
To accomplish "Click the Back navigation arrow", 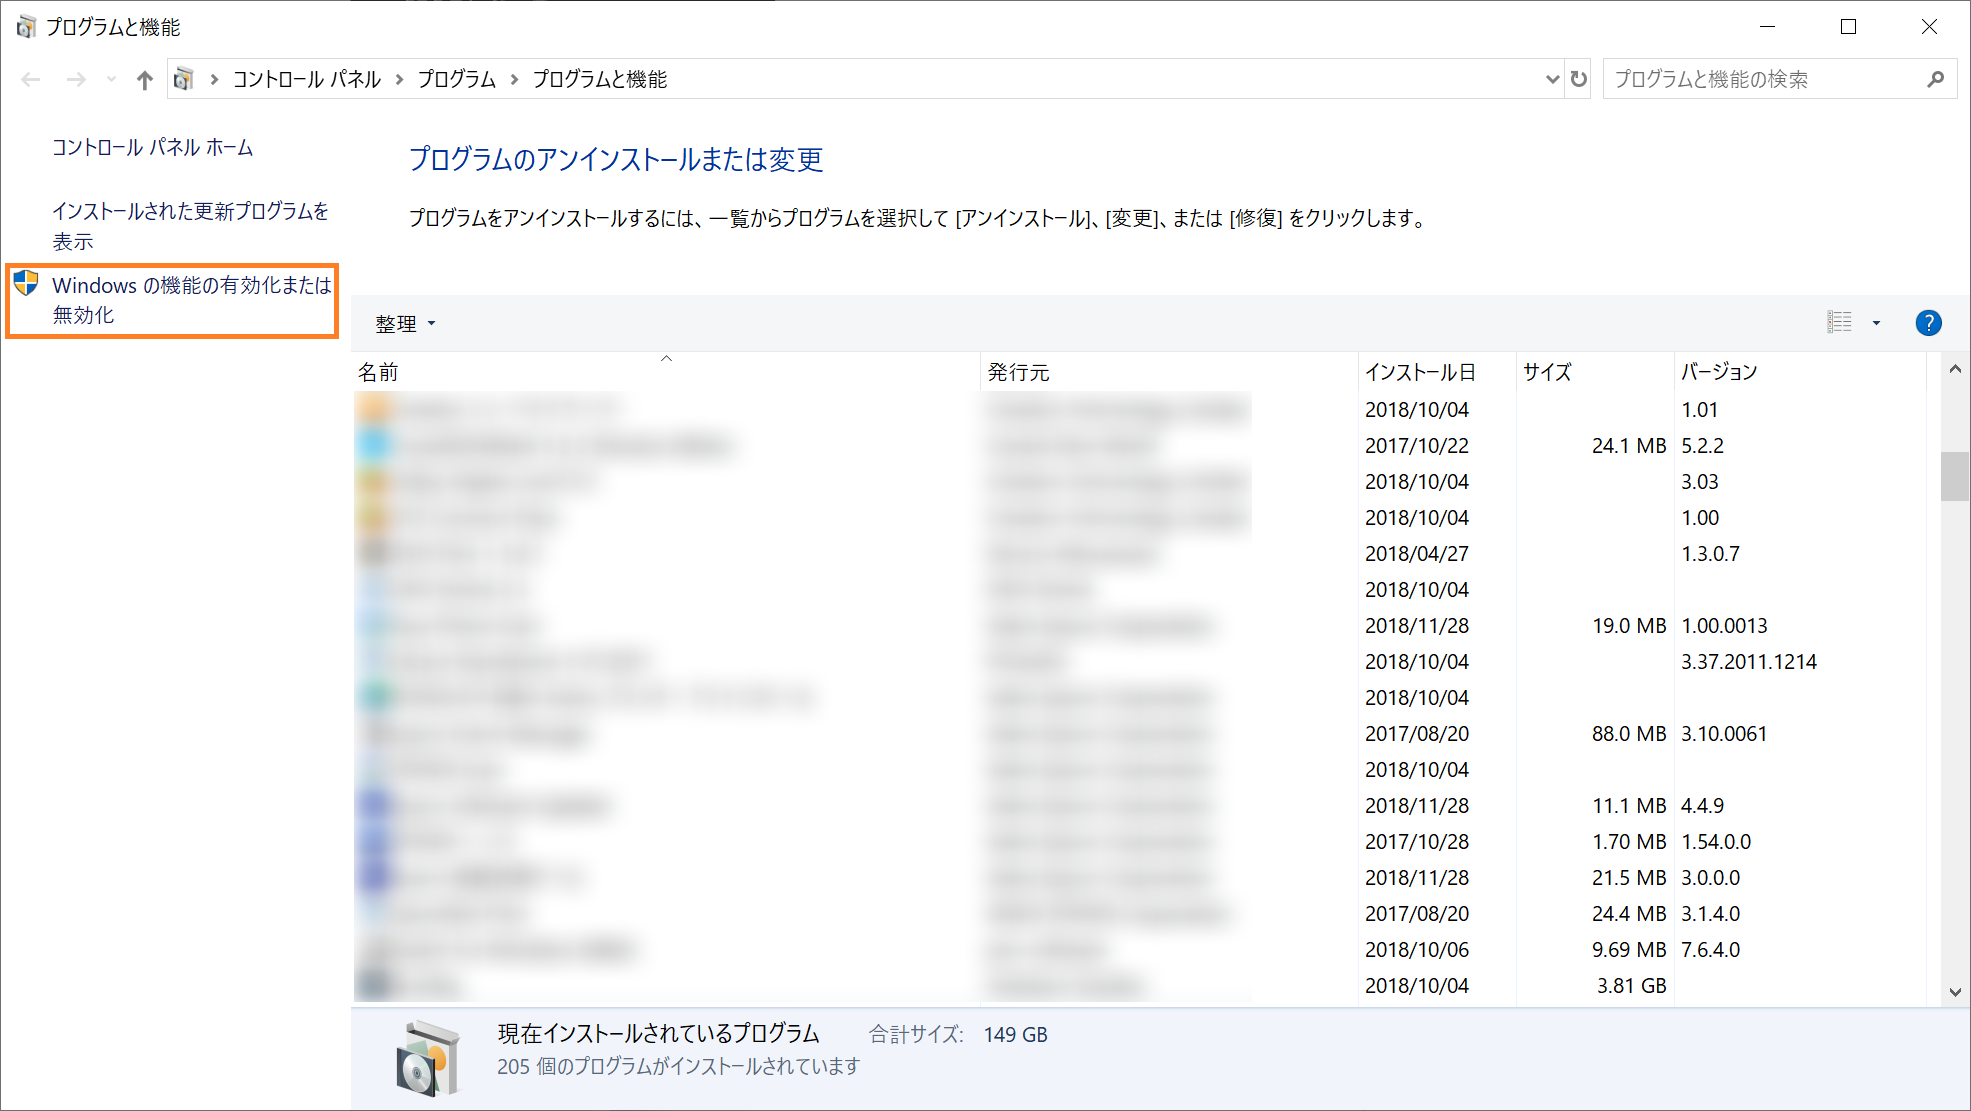I will click(31, 80).
